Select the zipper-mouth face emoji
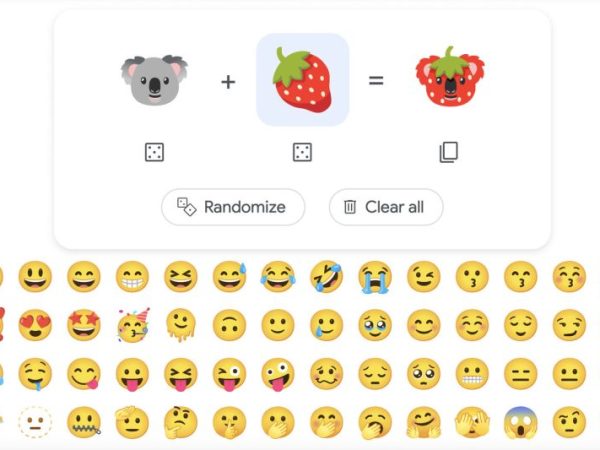The width and height of the screenshot is (600, 450). (84, 422)
